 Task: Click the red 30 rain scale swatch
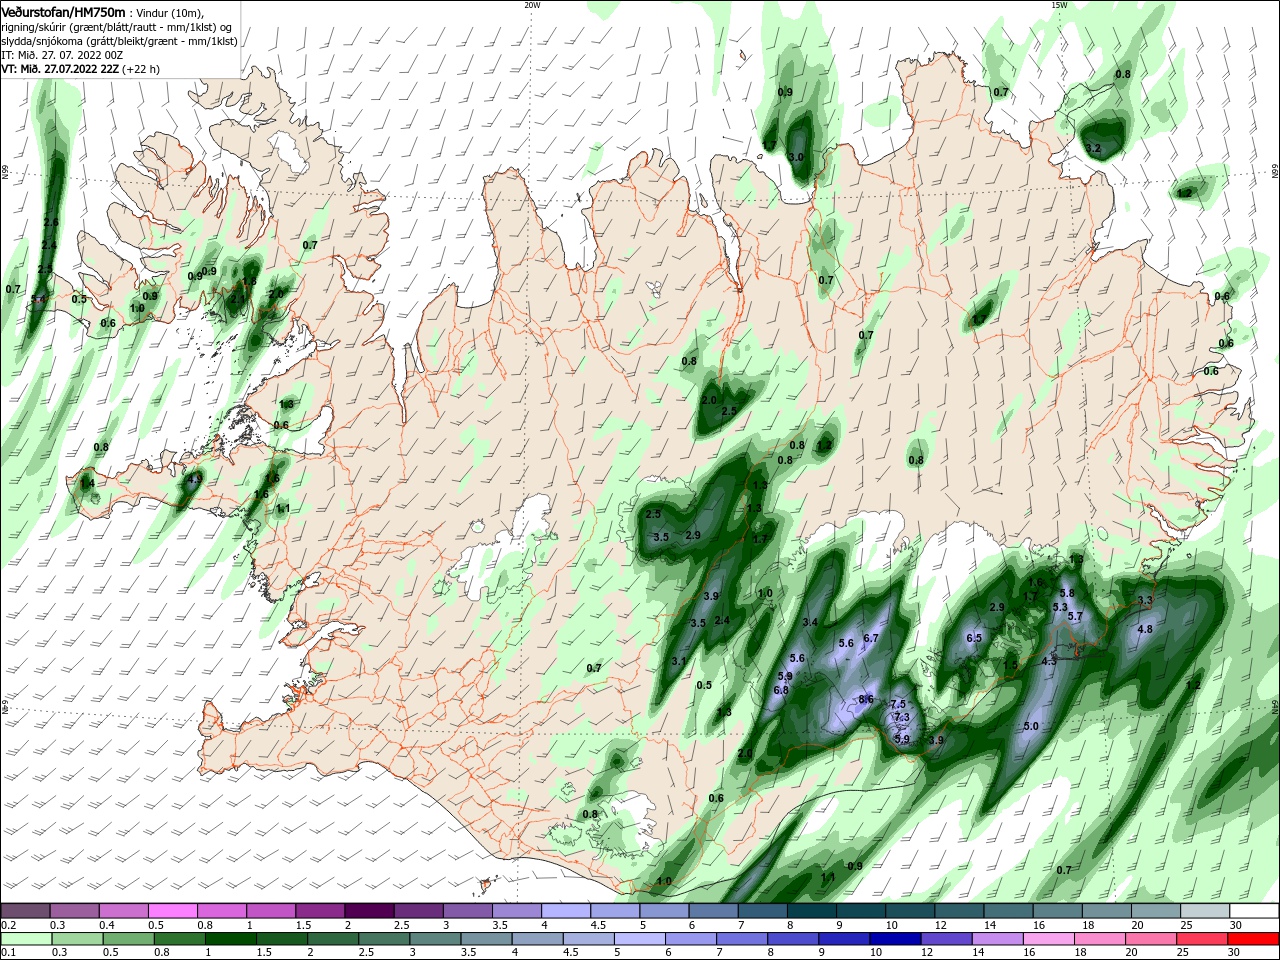1254,939
